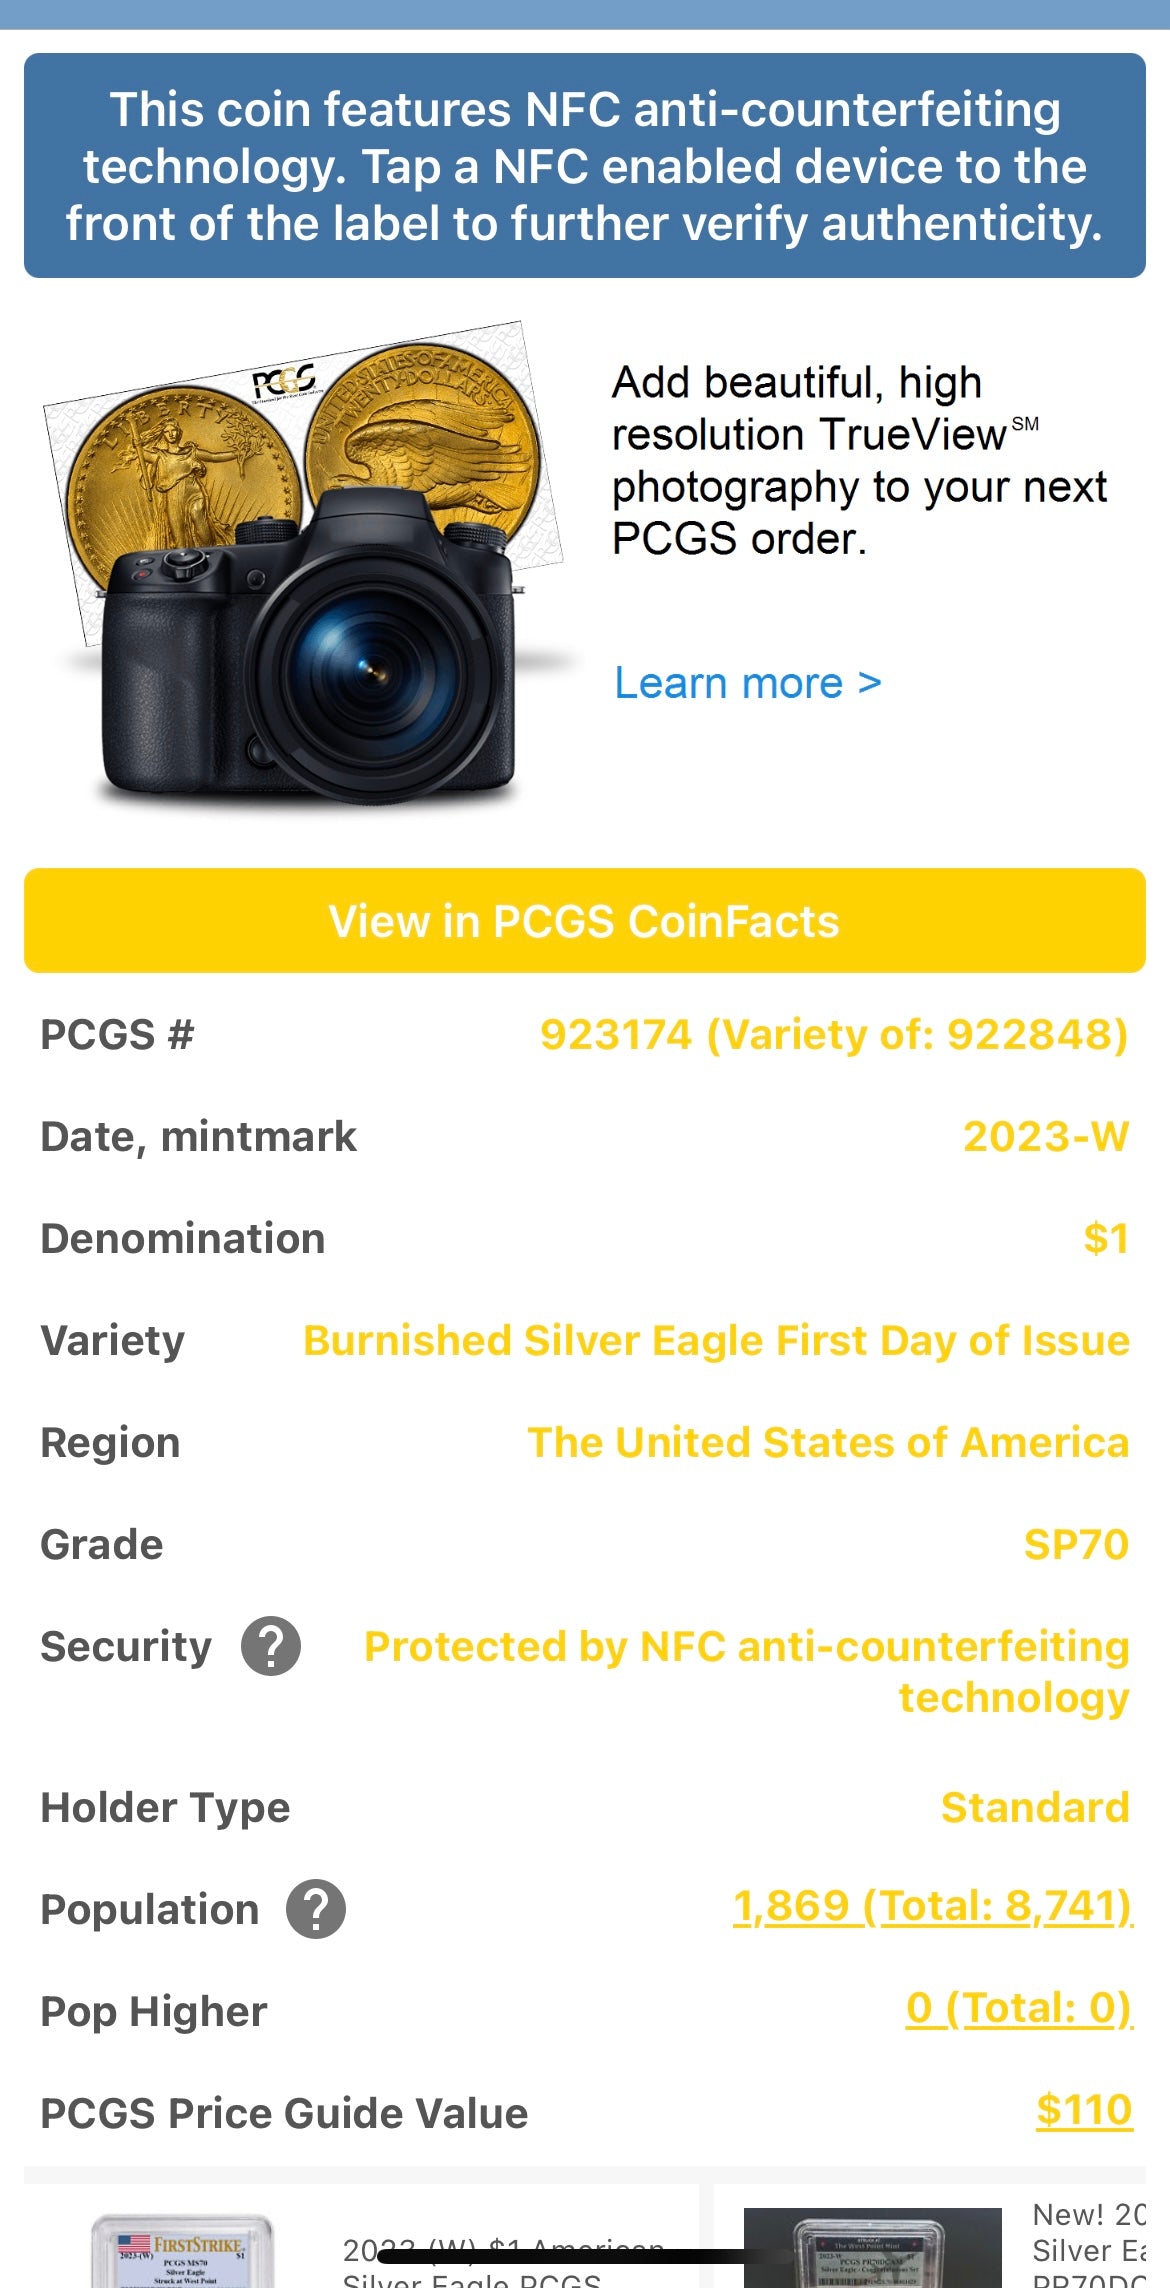
Task: Tap the NFC anti-counterfeiting info banner
Action: [x=585, y=166]
